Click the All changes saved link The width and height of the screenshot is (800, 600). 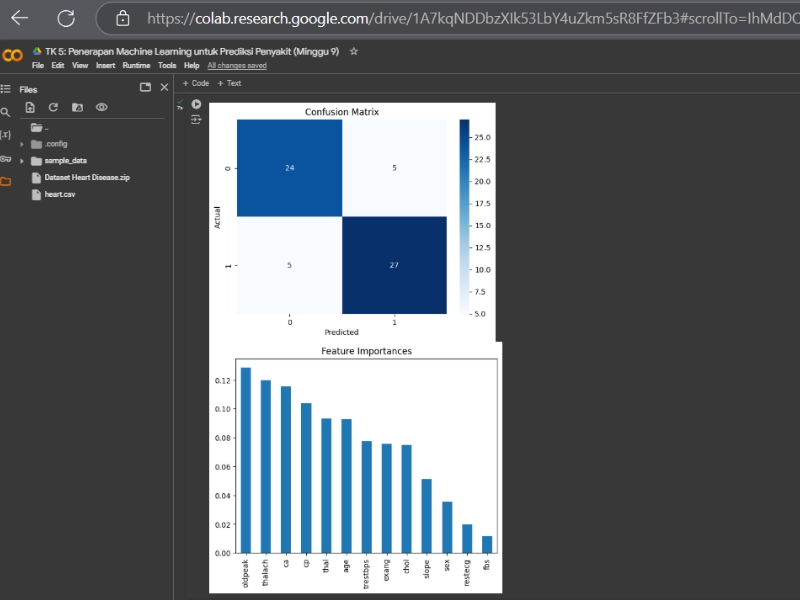237,65
